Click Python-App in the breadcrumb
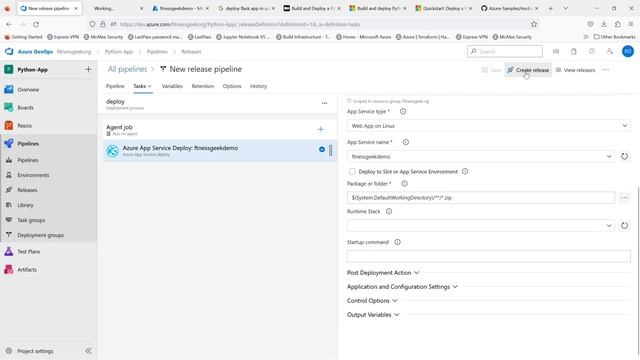This screenshot has width=640, height=360. click(119, 51)
